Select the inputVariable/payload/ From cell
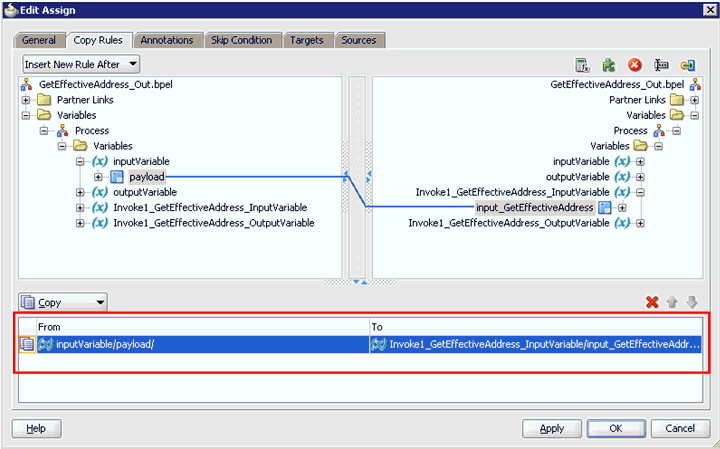The height and width of the screenshot is (449, 720). pyautogui.click(x=203, y=344)
